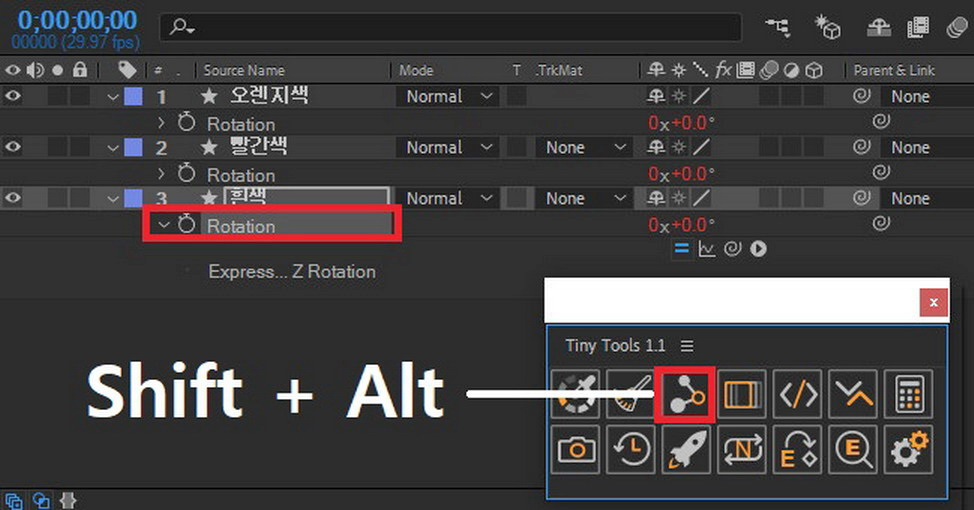Image resolution: width=974 pixels, height=510 pixels.
Task: Hide layer 1 오렌지색 with its eye icon
Action: tap(13, 96)
